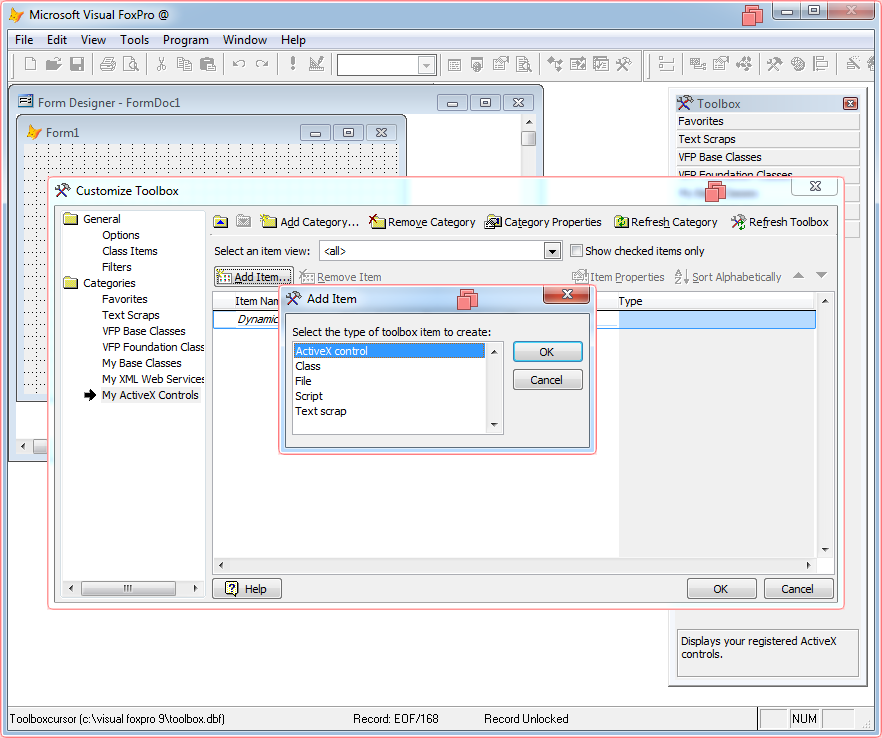Click Remove Item in Customize Toolbox
Image resolution: width=882 pixels, height=738 pixels.
coord(340,277)
